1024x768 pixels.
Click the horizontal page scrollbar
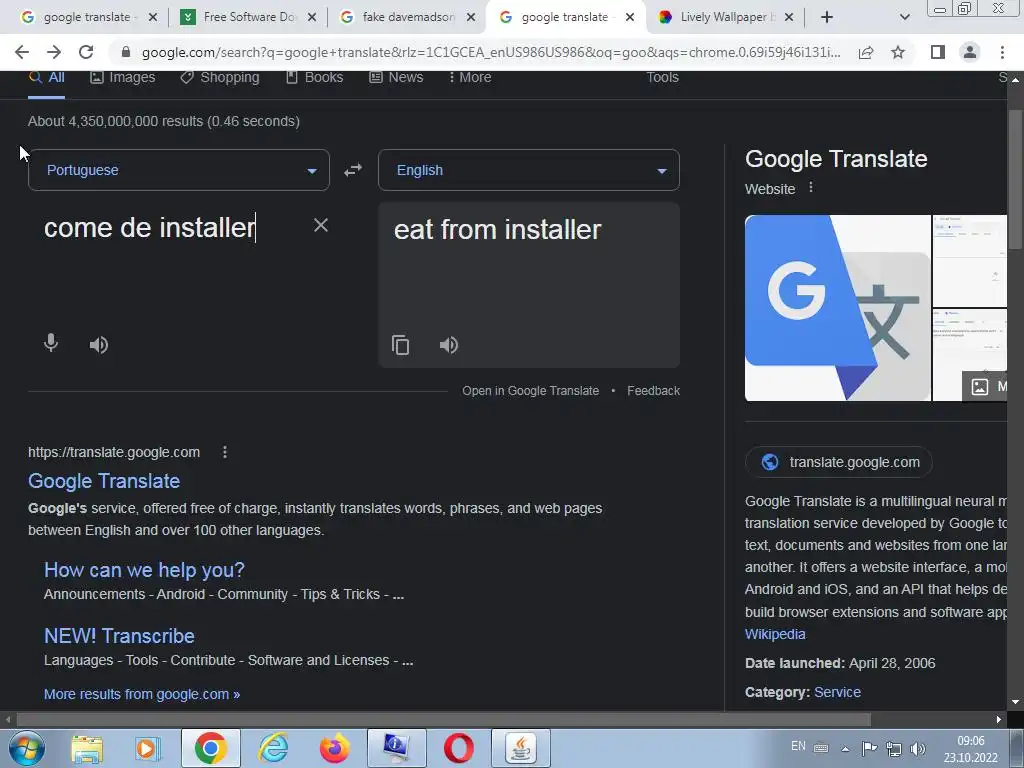(443, 720)
